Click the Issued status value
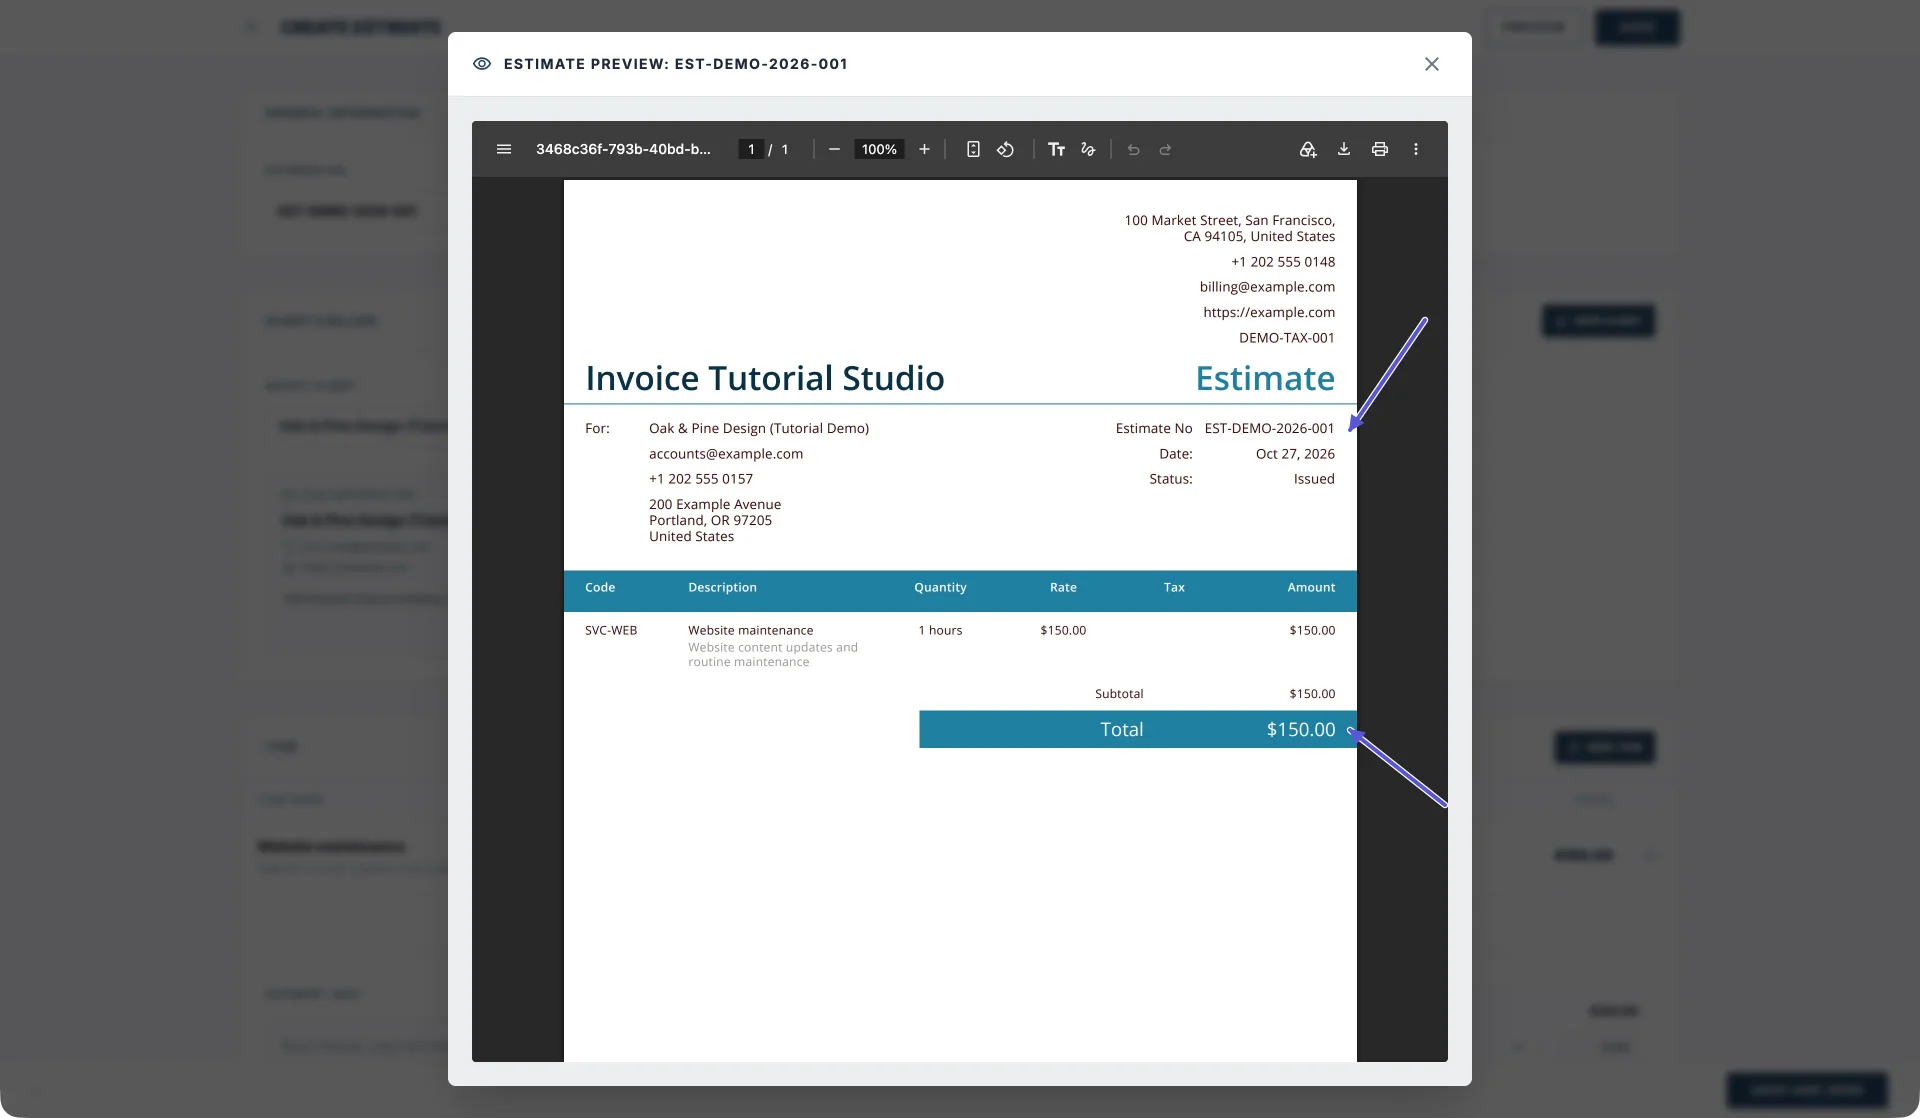Viewport: 1920px width, 1118px height. [1314, 479]
